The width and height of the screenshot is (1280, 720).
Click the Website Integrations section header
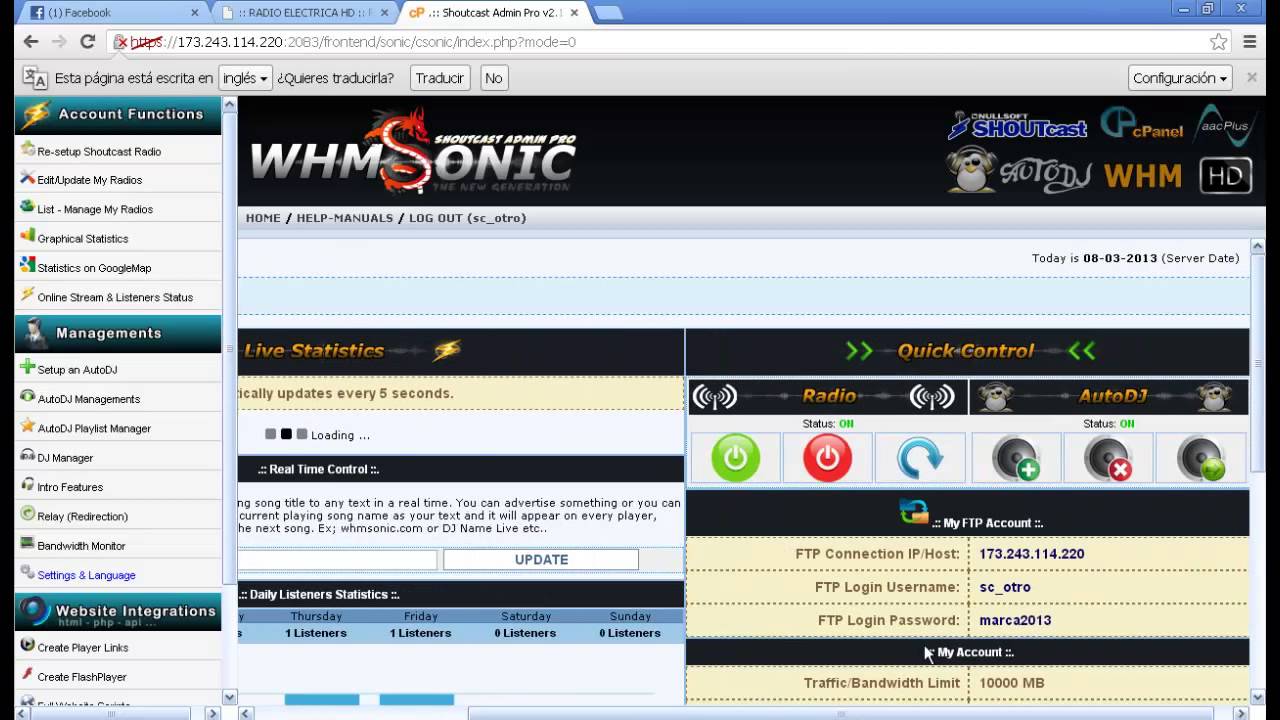[x=118, y=611]
